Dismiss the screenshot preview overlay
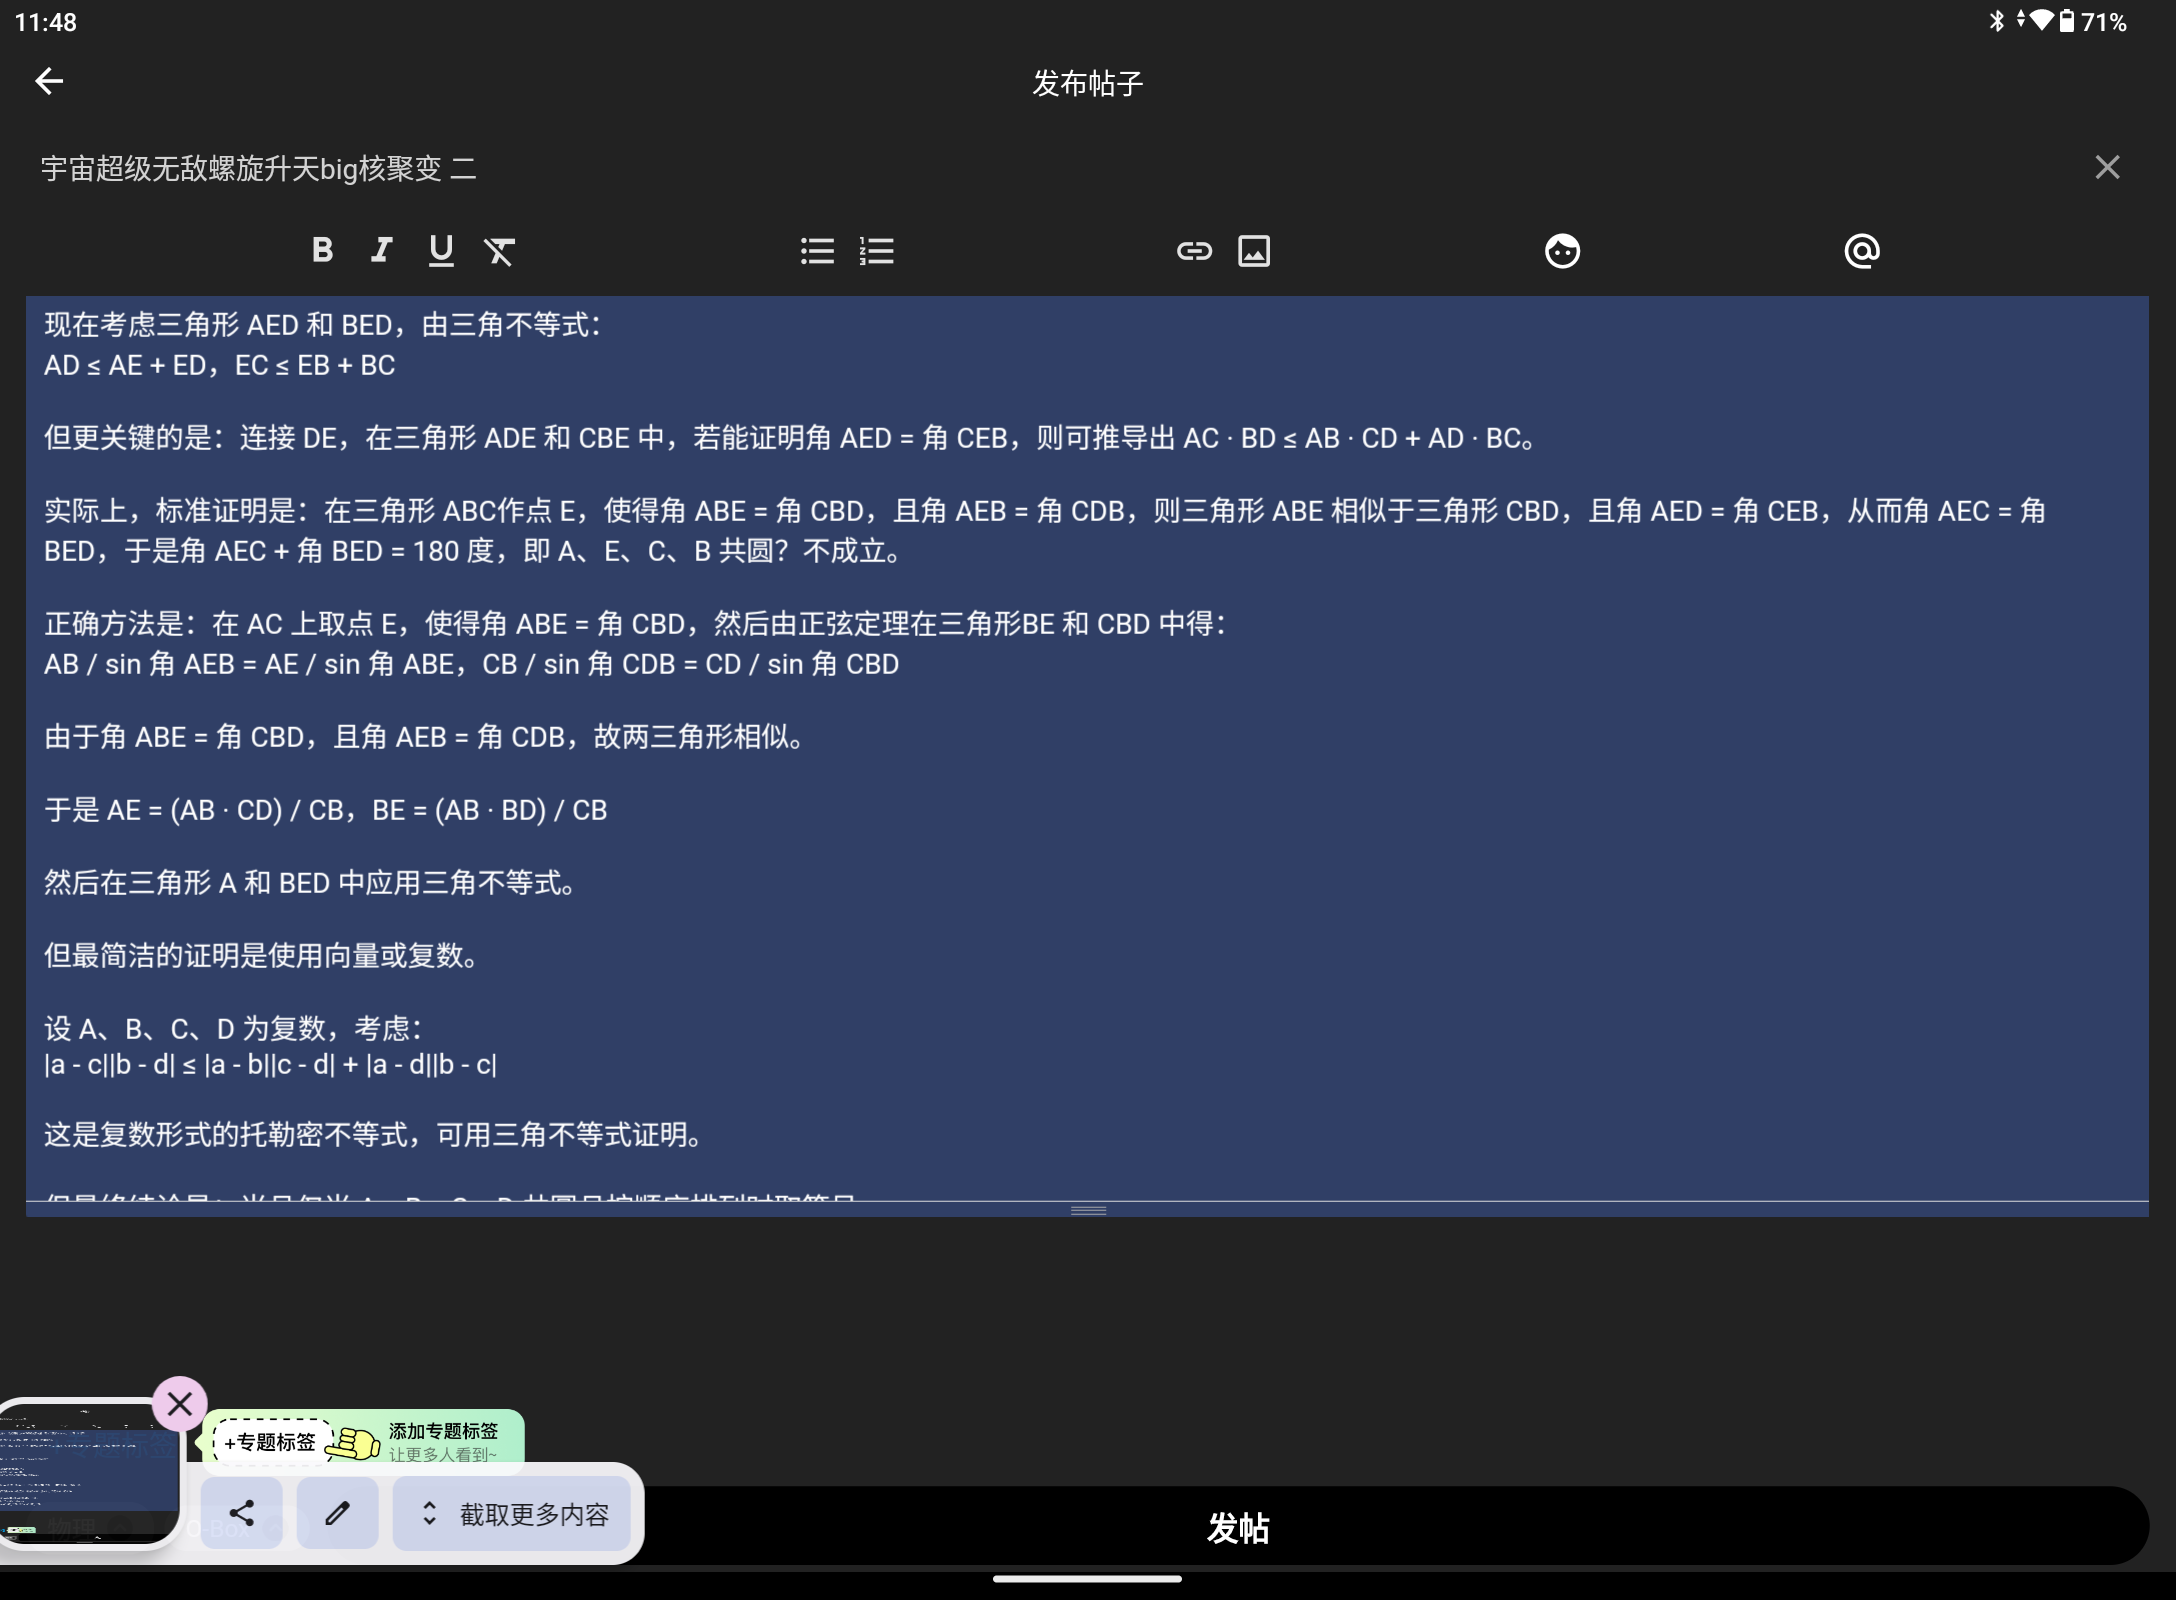This screenshot has height=1600, width=2176. [x=180, y=1404]
